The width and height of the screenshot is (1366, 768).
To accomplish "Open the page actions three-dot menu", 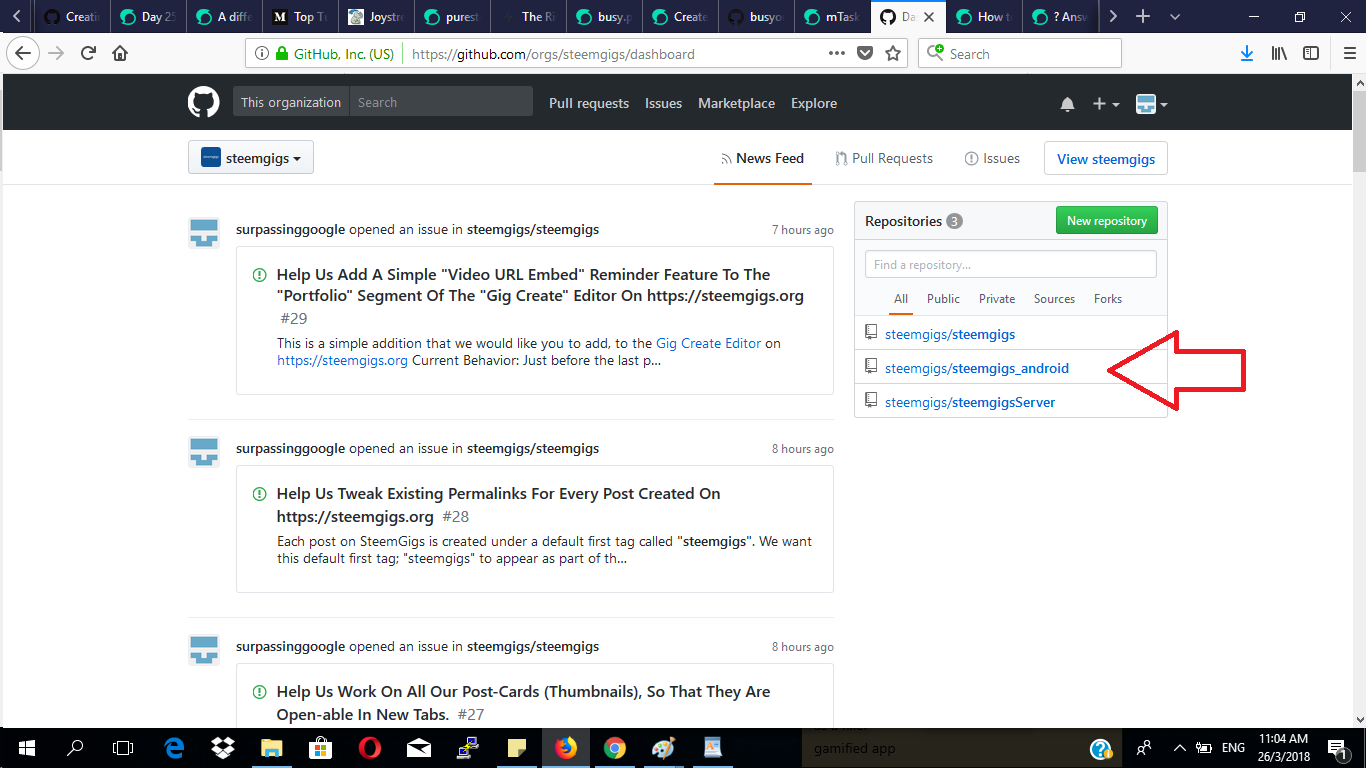I will coord(837,54).
